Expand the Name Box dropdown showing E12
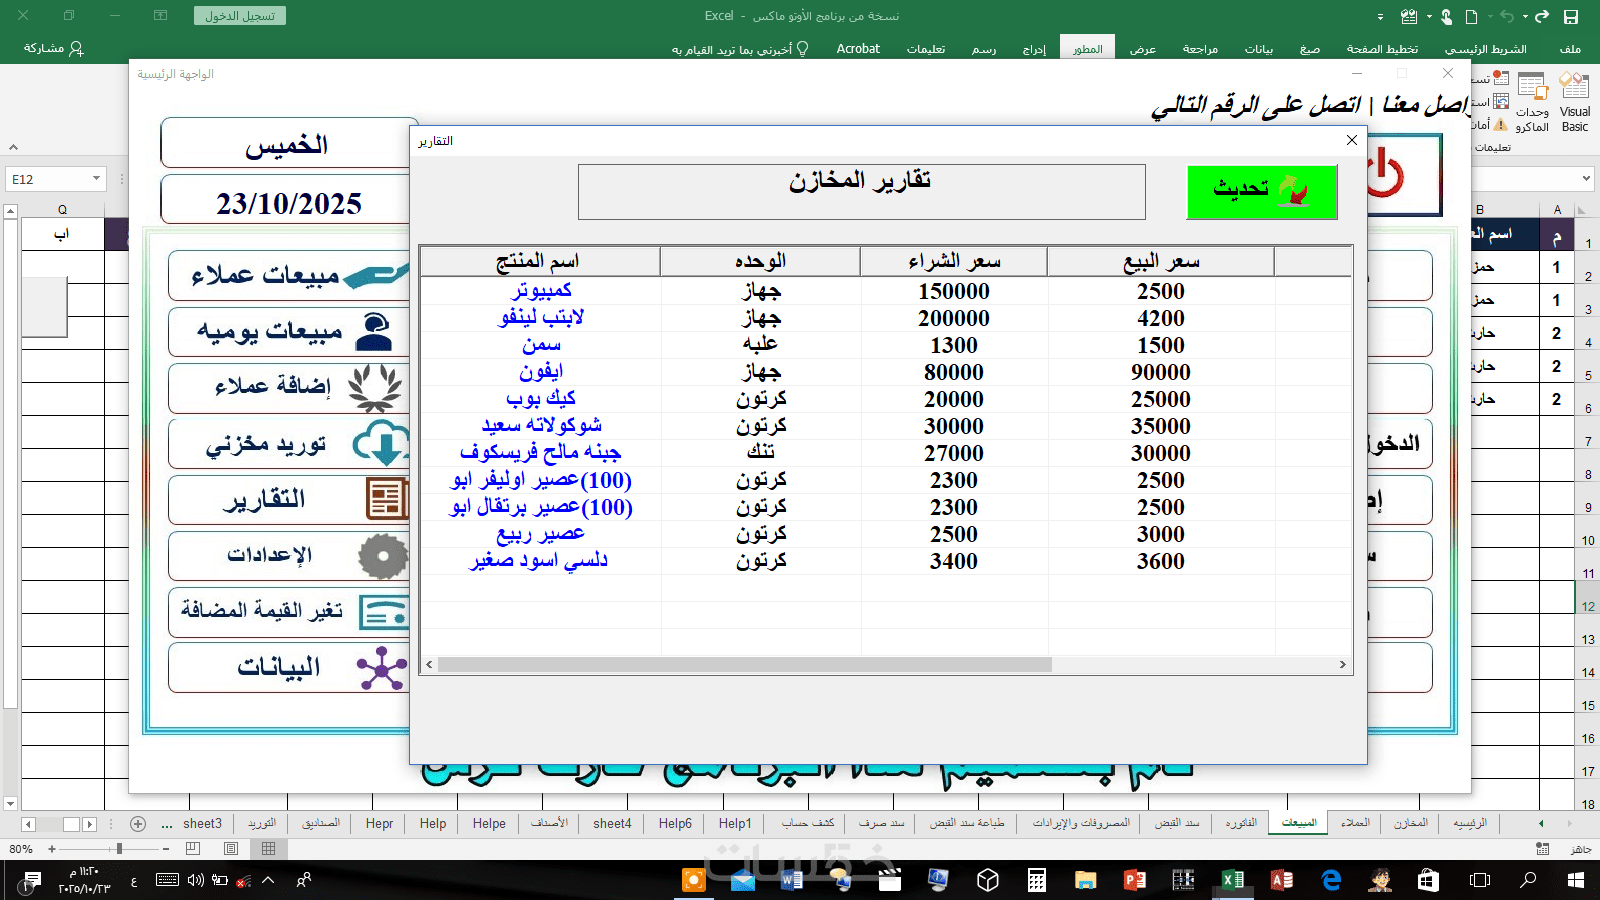Viewport: 1600px width, 900px height. tap(96, 179)
